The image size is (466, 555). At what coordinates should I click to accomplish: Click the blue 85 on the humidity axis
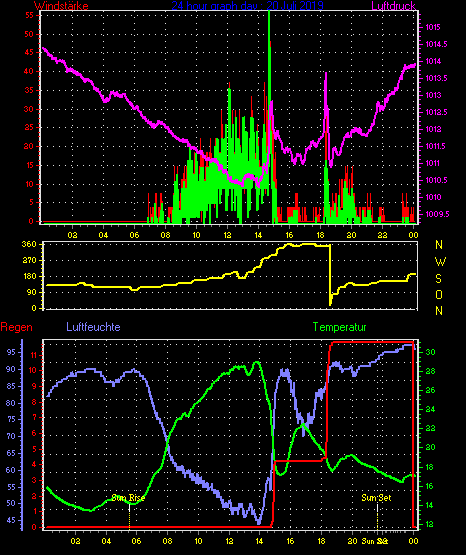(x=11, y=386)
